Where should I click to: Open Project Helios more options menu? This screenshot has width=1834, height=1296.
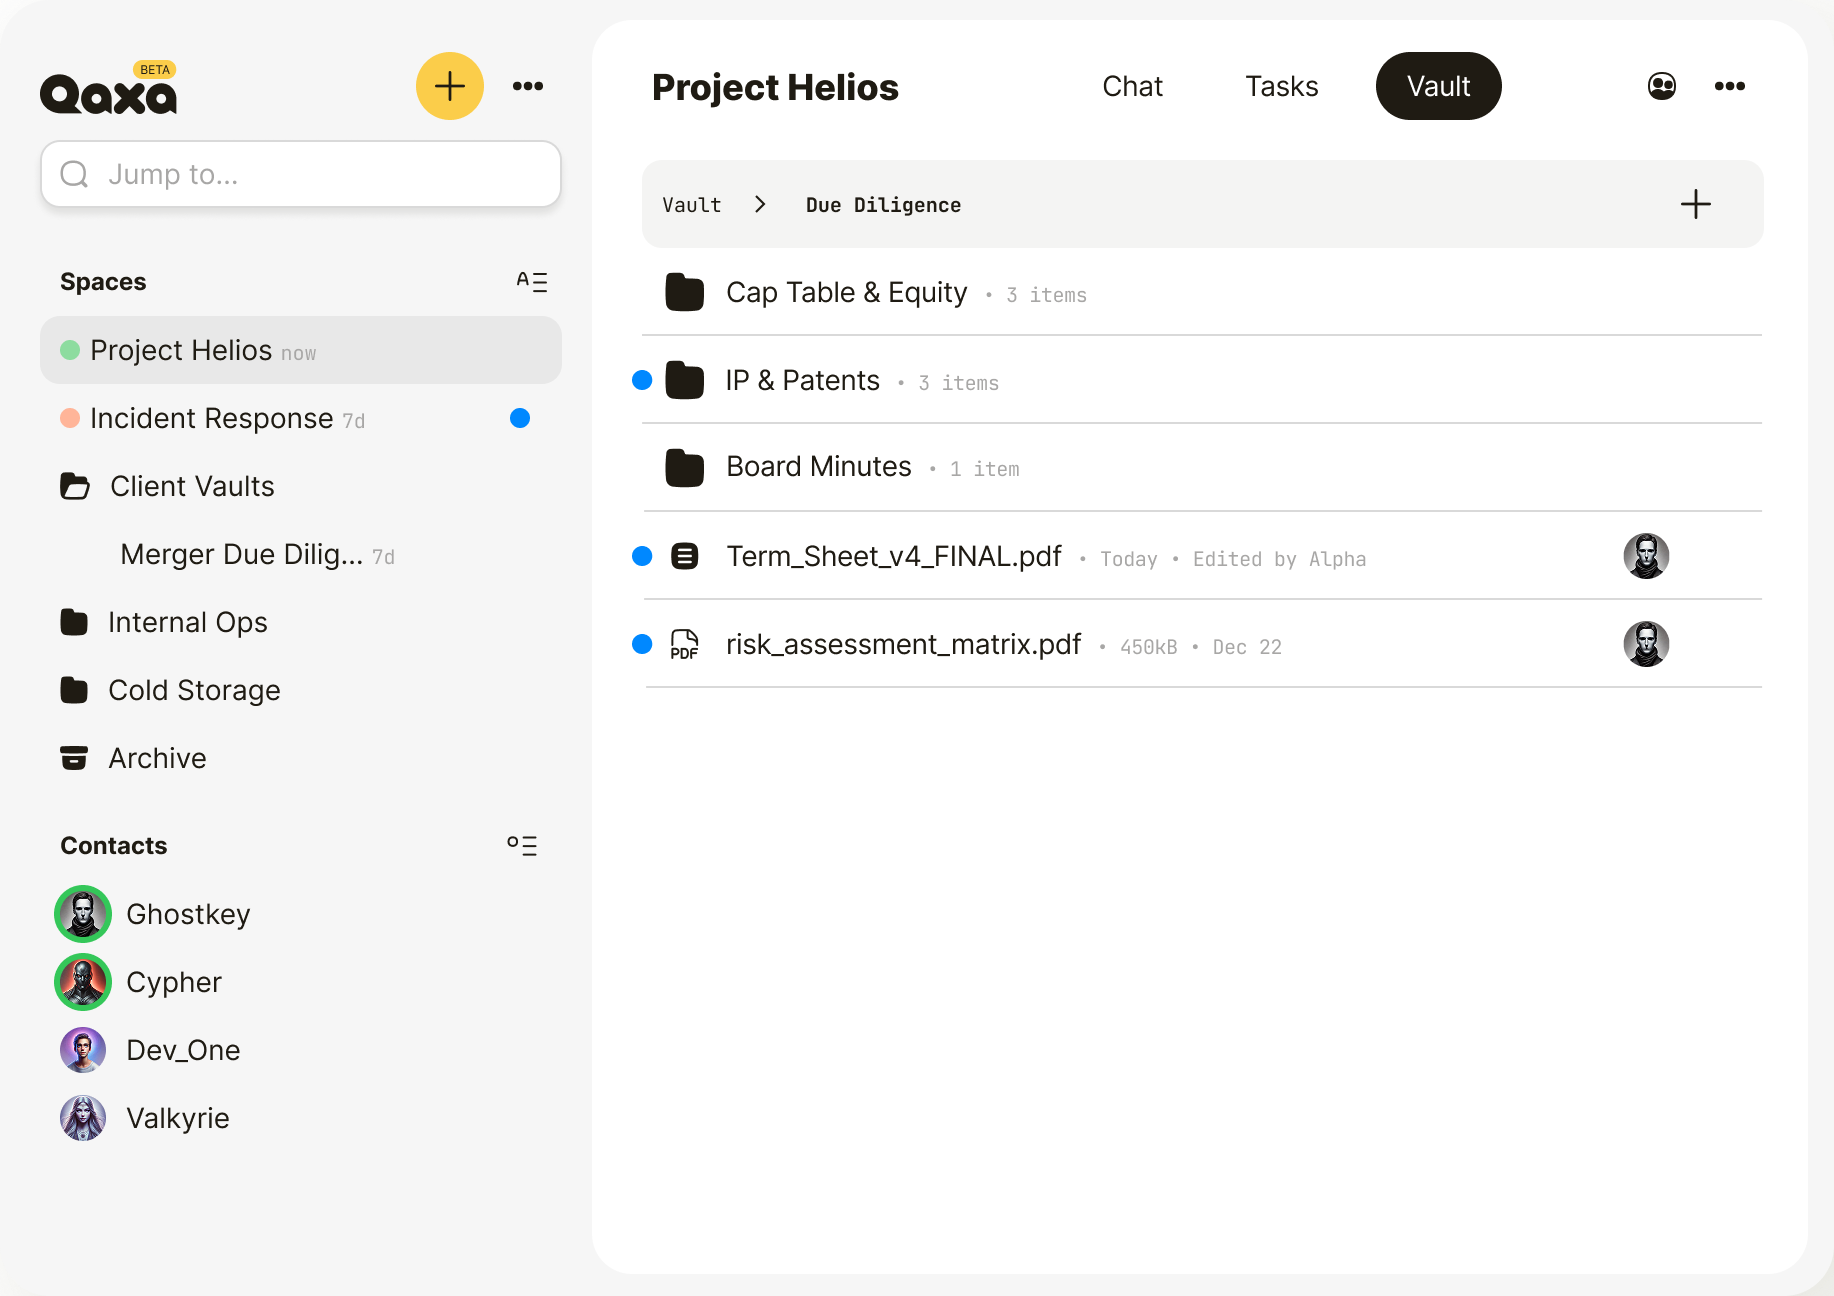[x=1729, y=86]
